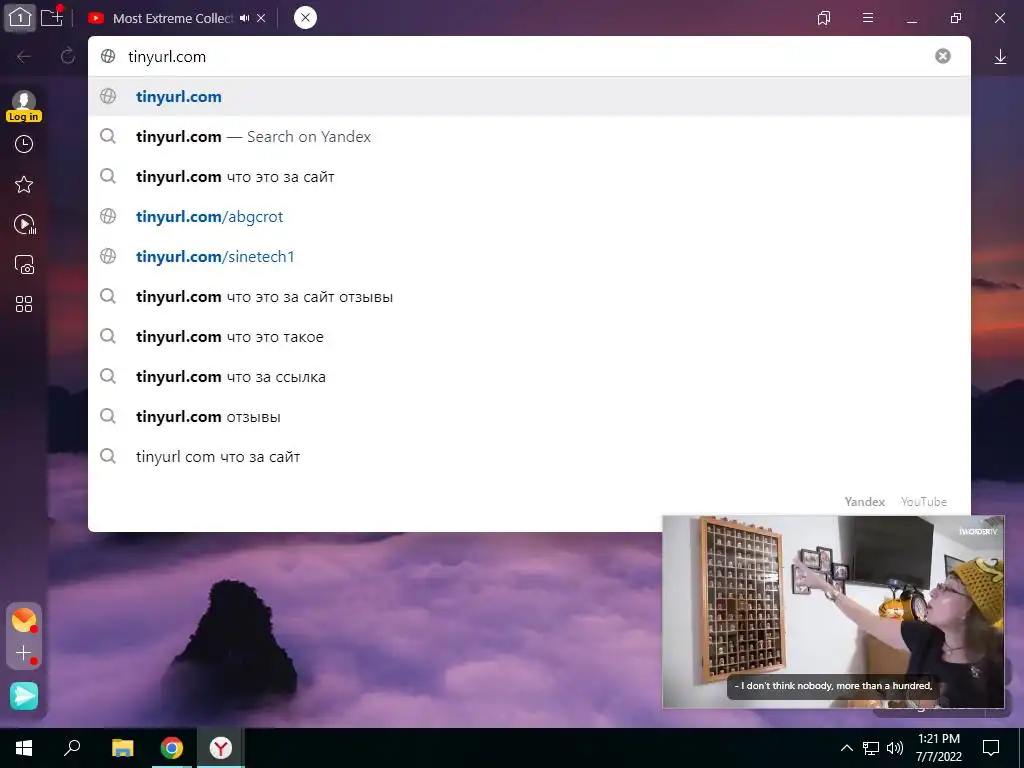Open the downloads arrow icon
The height and width of the screenshot is (768, 1024).
pos(1000,57)
